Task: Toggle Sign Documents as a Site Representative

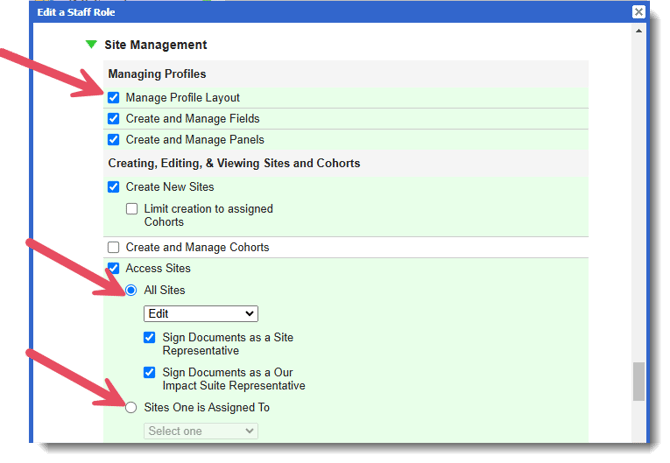Action: (x=150, y=338)
